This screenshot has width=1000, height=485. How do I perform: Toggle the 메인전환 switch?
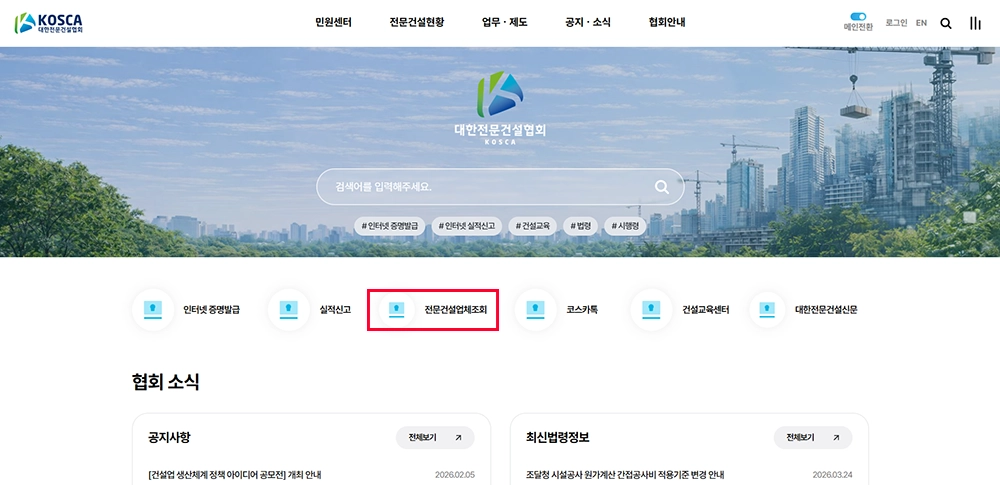click(x=858, y=17)
